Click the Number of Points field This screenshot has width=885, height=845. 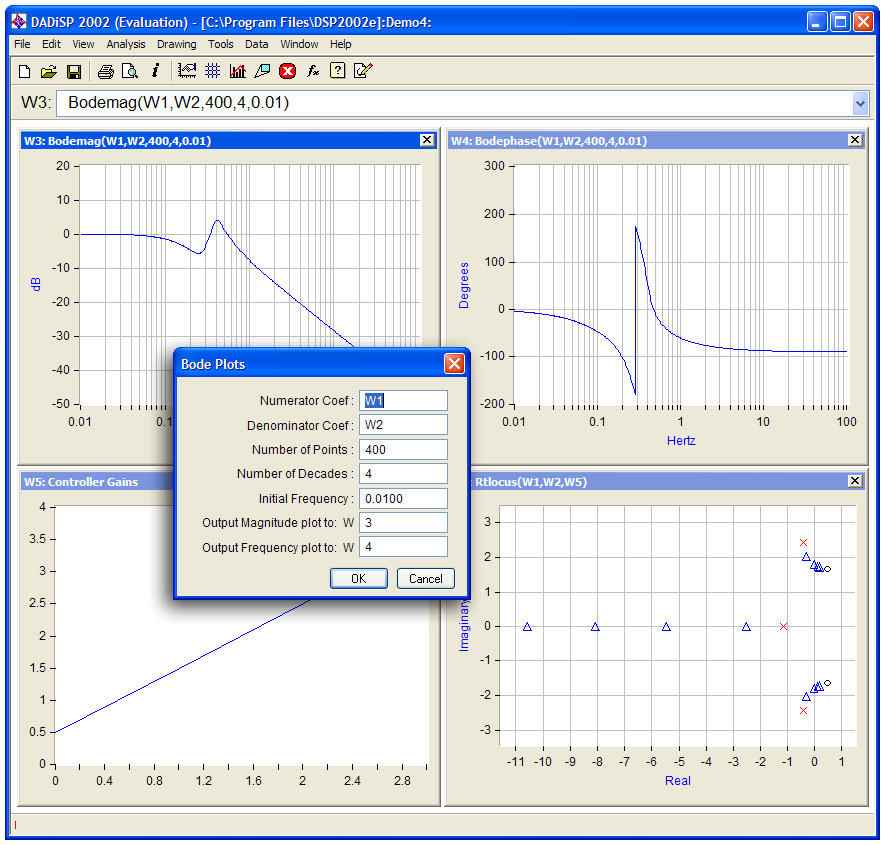pos(403,450)
